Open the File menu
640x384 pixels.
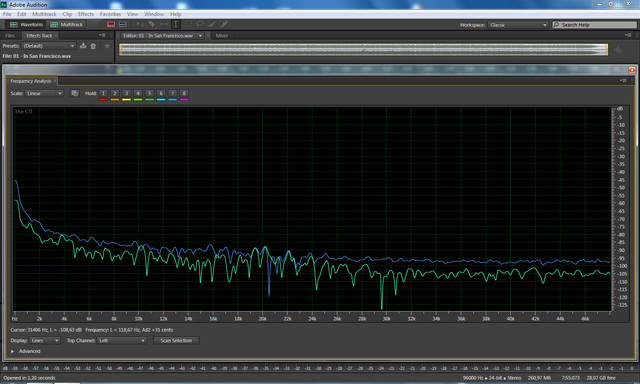pos(7,14)
